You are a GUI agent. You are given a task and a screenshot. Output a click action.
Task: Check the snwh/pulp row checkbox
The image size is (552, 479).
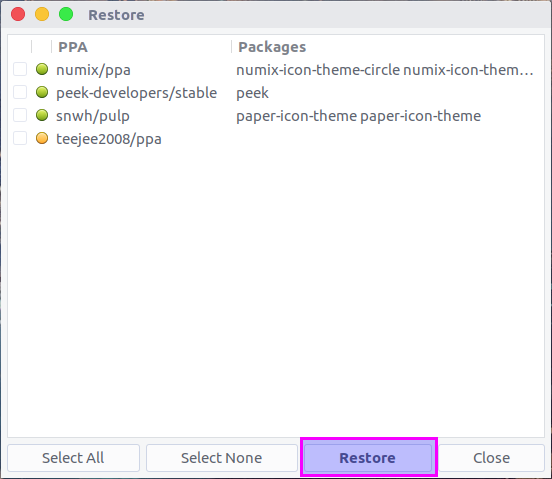click(20, 115)
